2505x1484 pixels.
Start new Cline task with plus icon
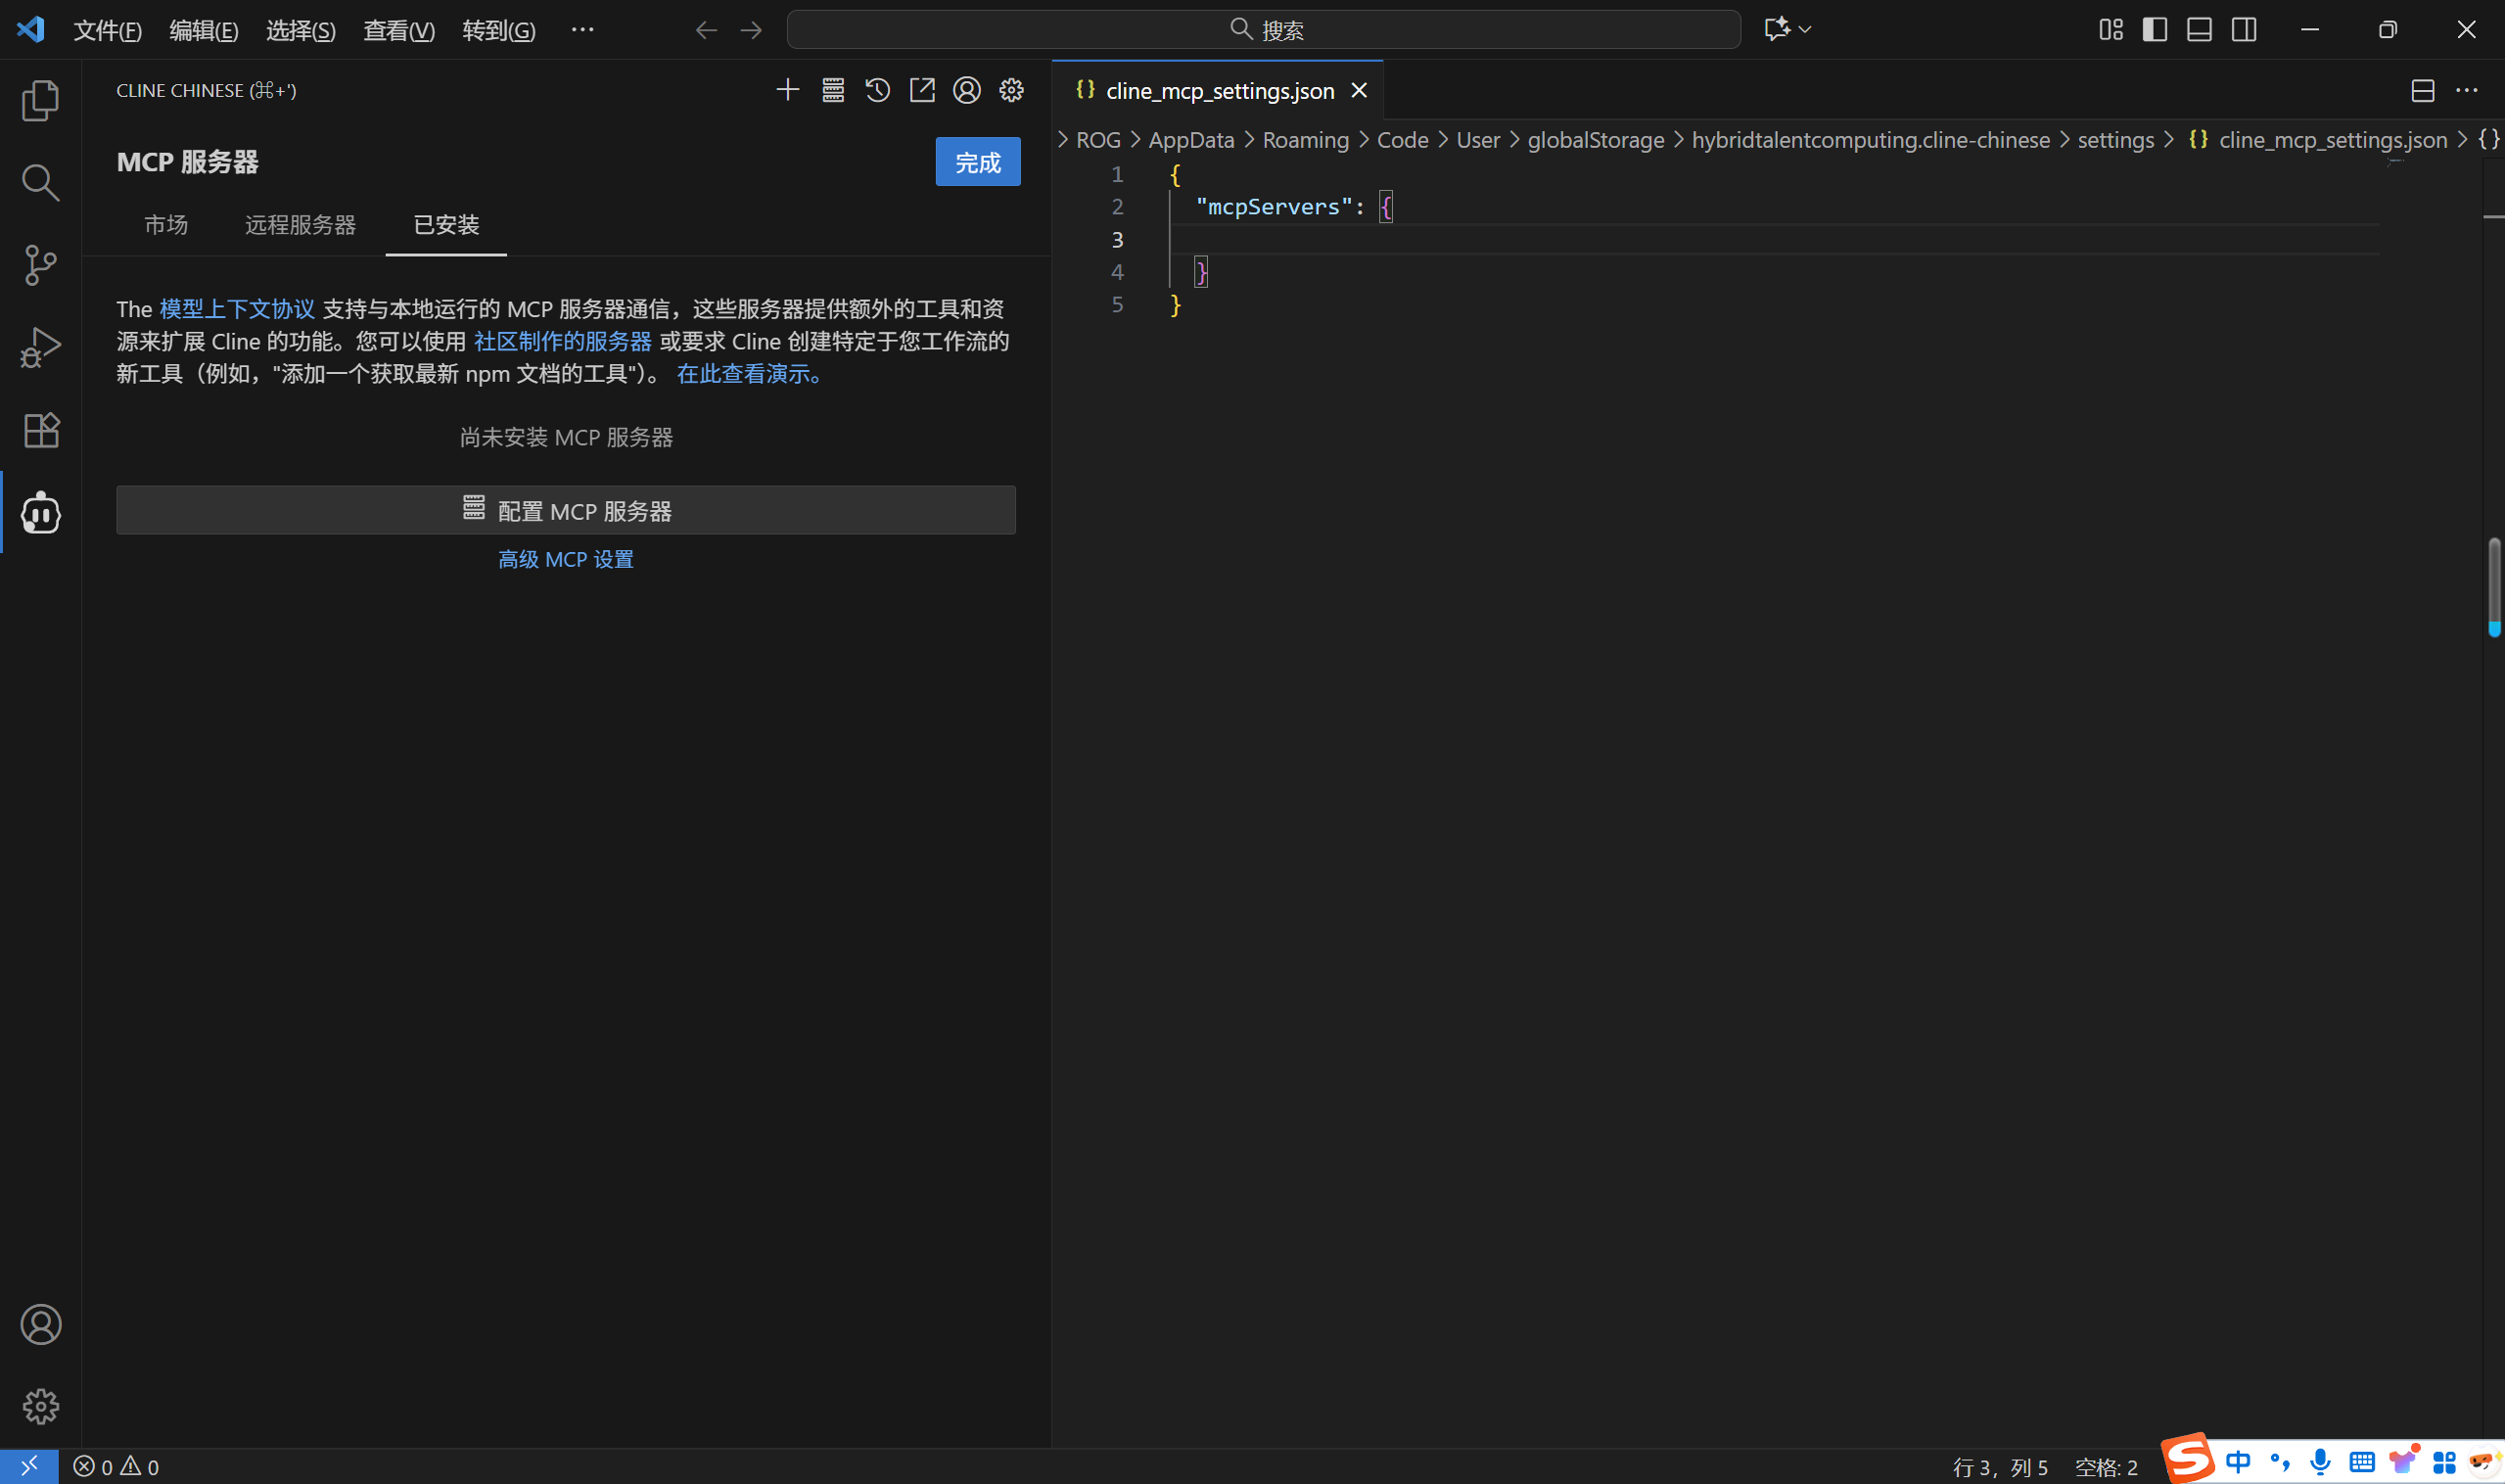point(787,90)
